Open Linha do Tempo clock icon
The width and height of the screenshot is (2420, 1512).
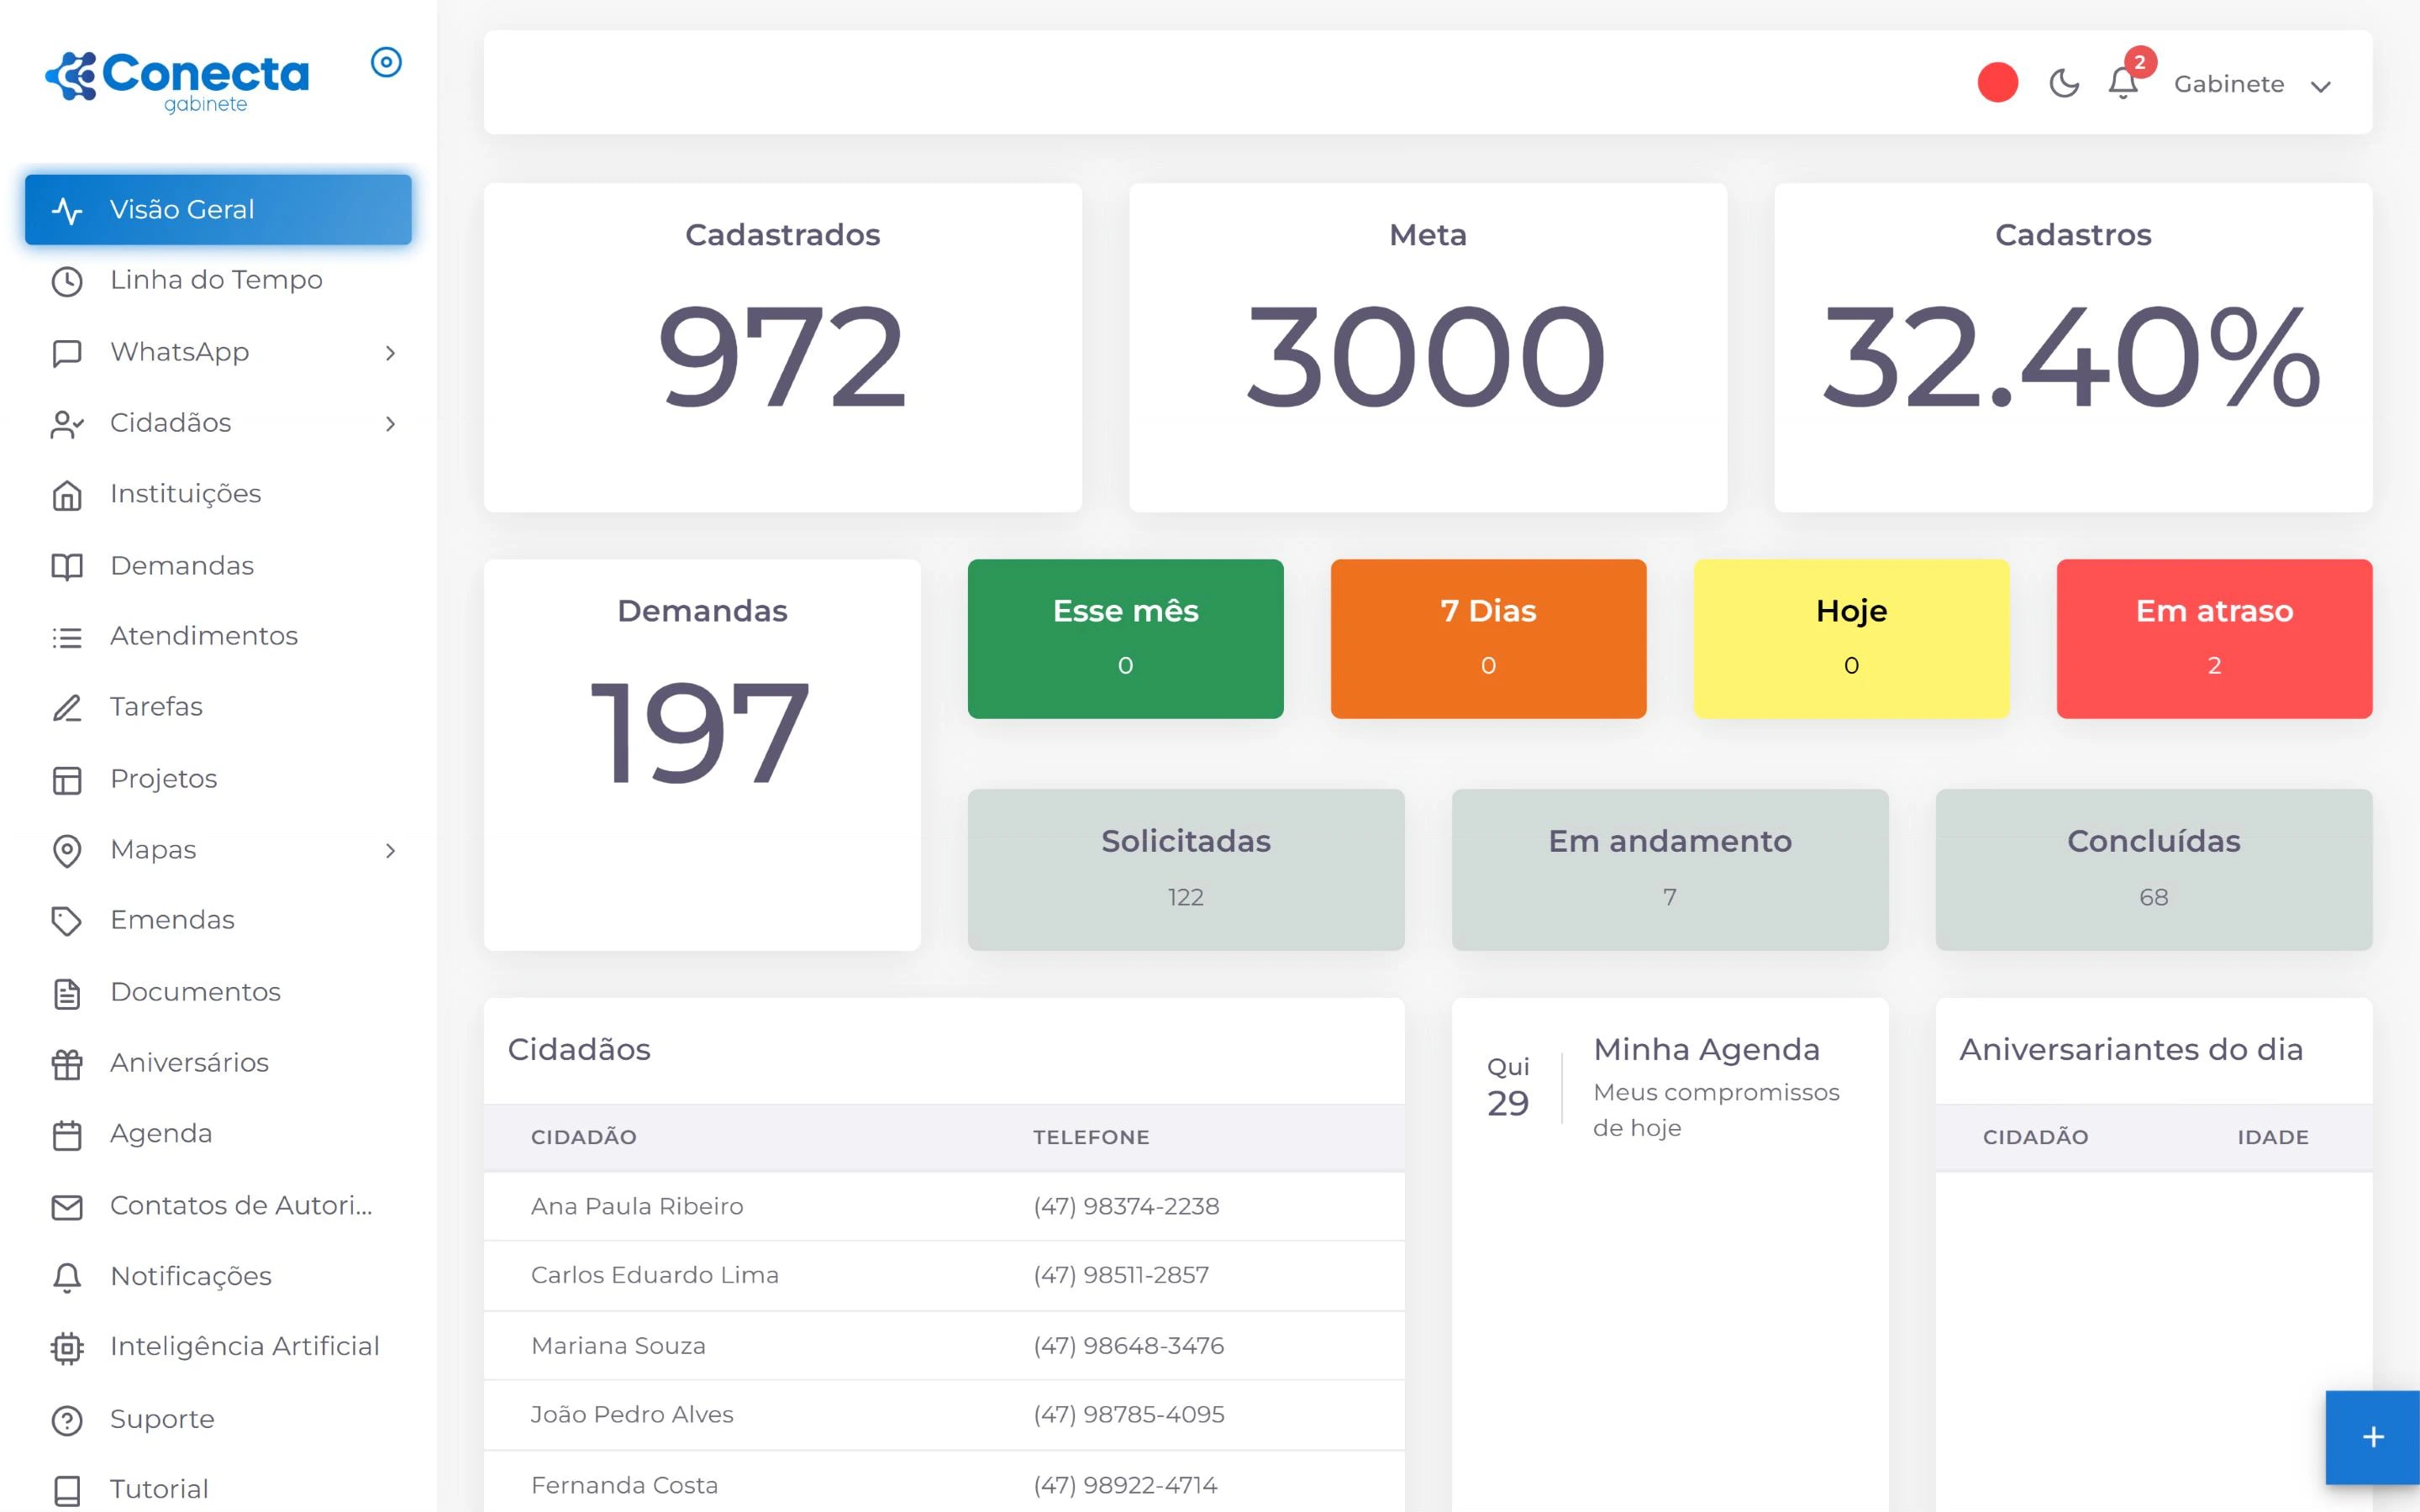[x=67, y=281]
